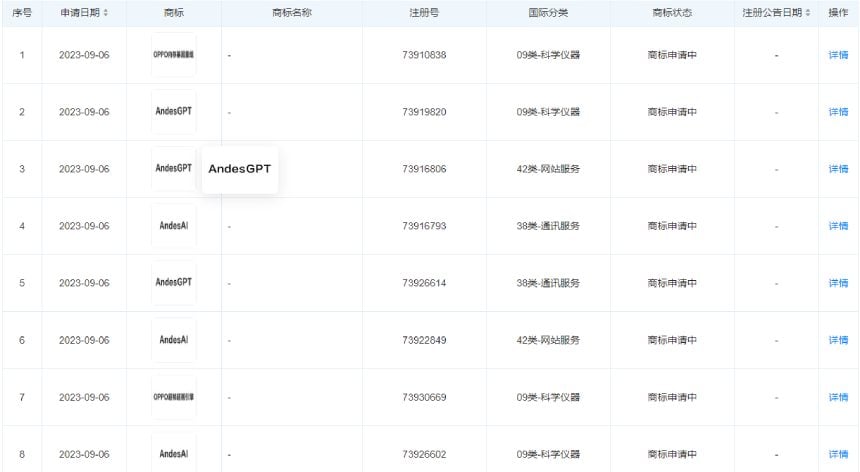Click the 国际分类 column header

[x=548, y=13]
